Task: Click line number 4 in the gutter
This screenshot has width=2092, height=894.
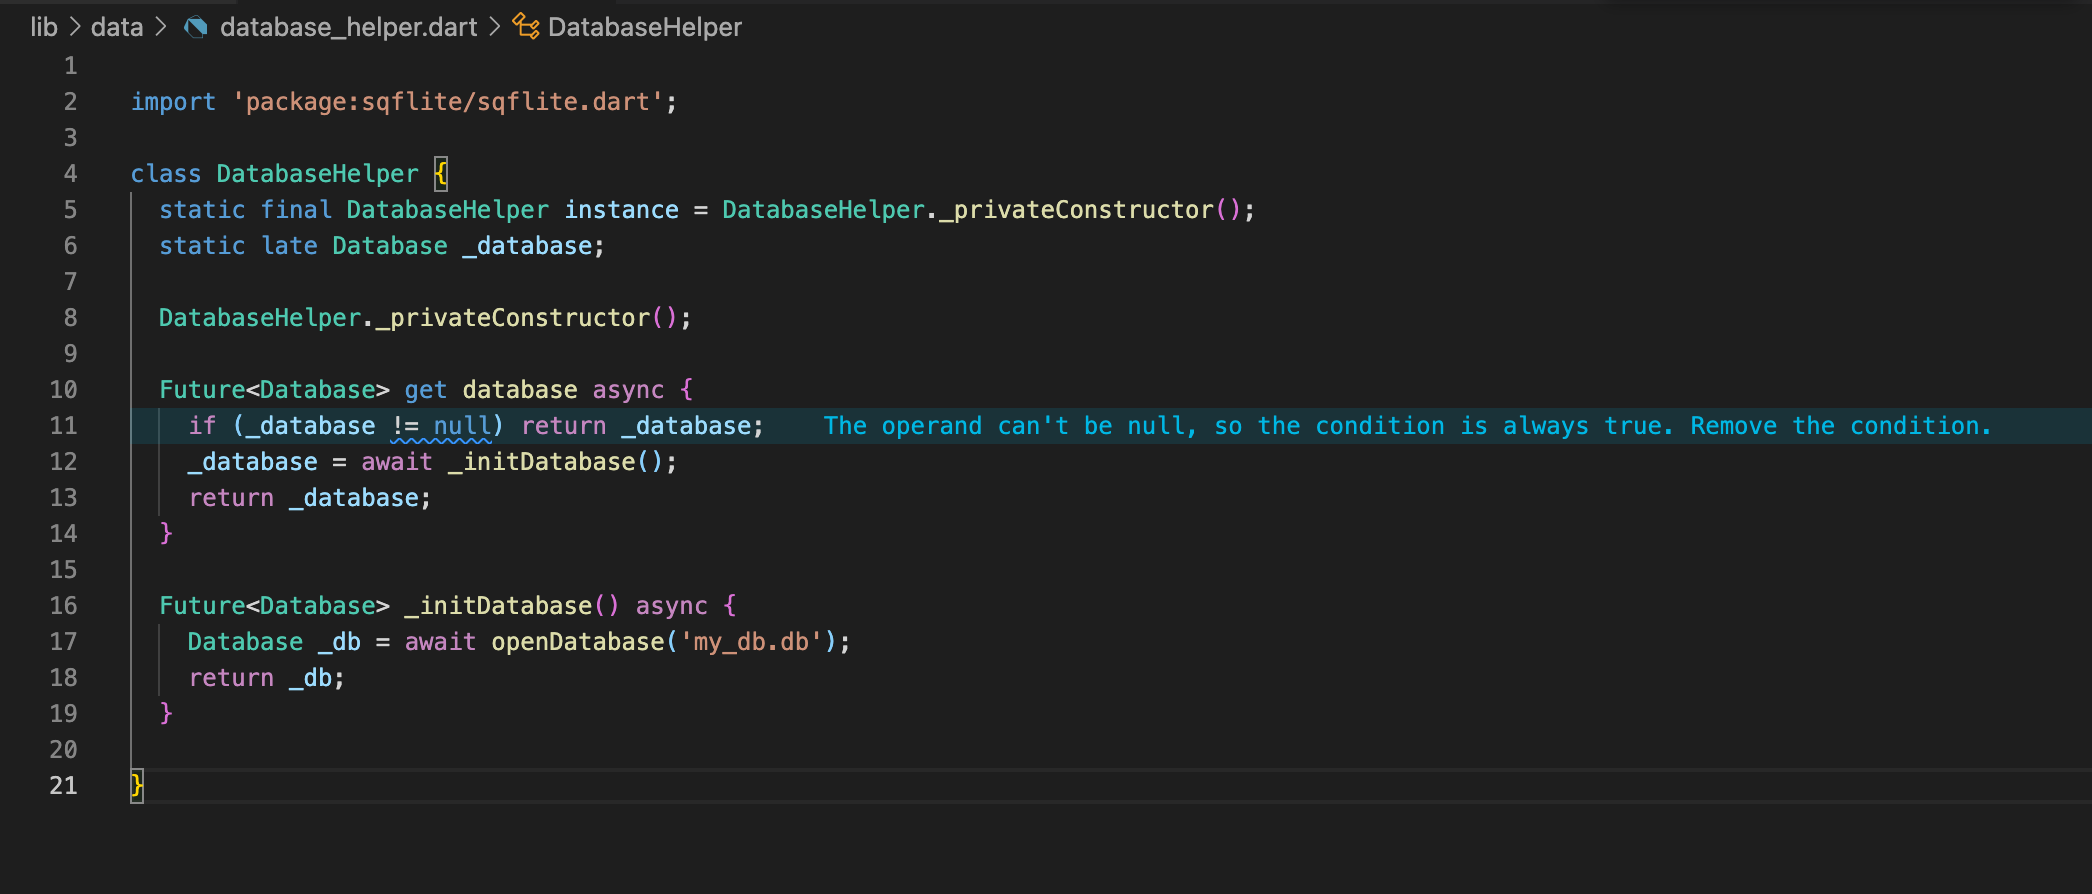Action: [x=70, y=174]
